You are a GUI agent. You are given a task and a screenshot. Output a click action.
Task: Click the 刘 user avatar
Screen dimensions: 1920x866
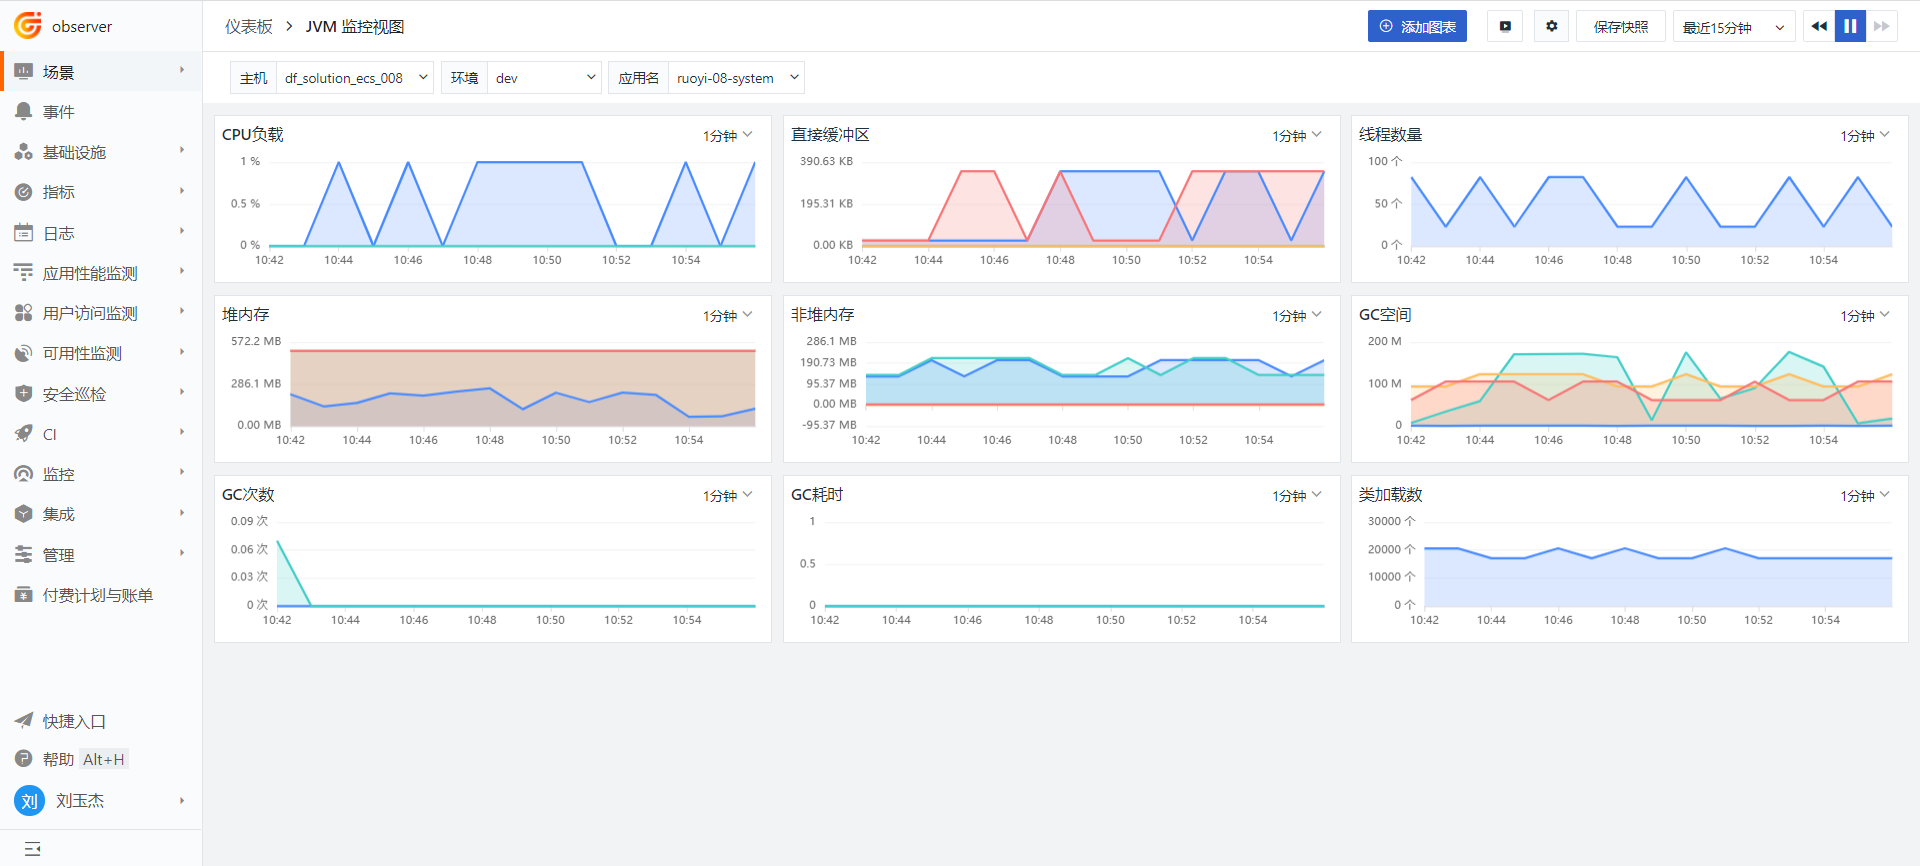click(29, 801)
